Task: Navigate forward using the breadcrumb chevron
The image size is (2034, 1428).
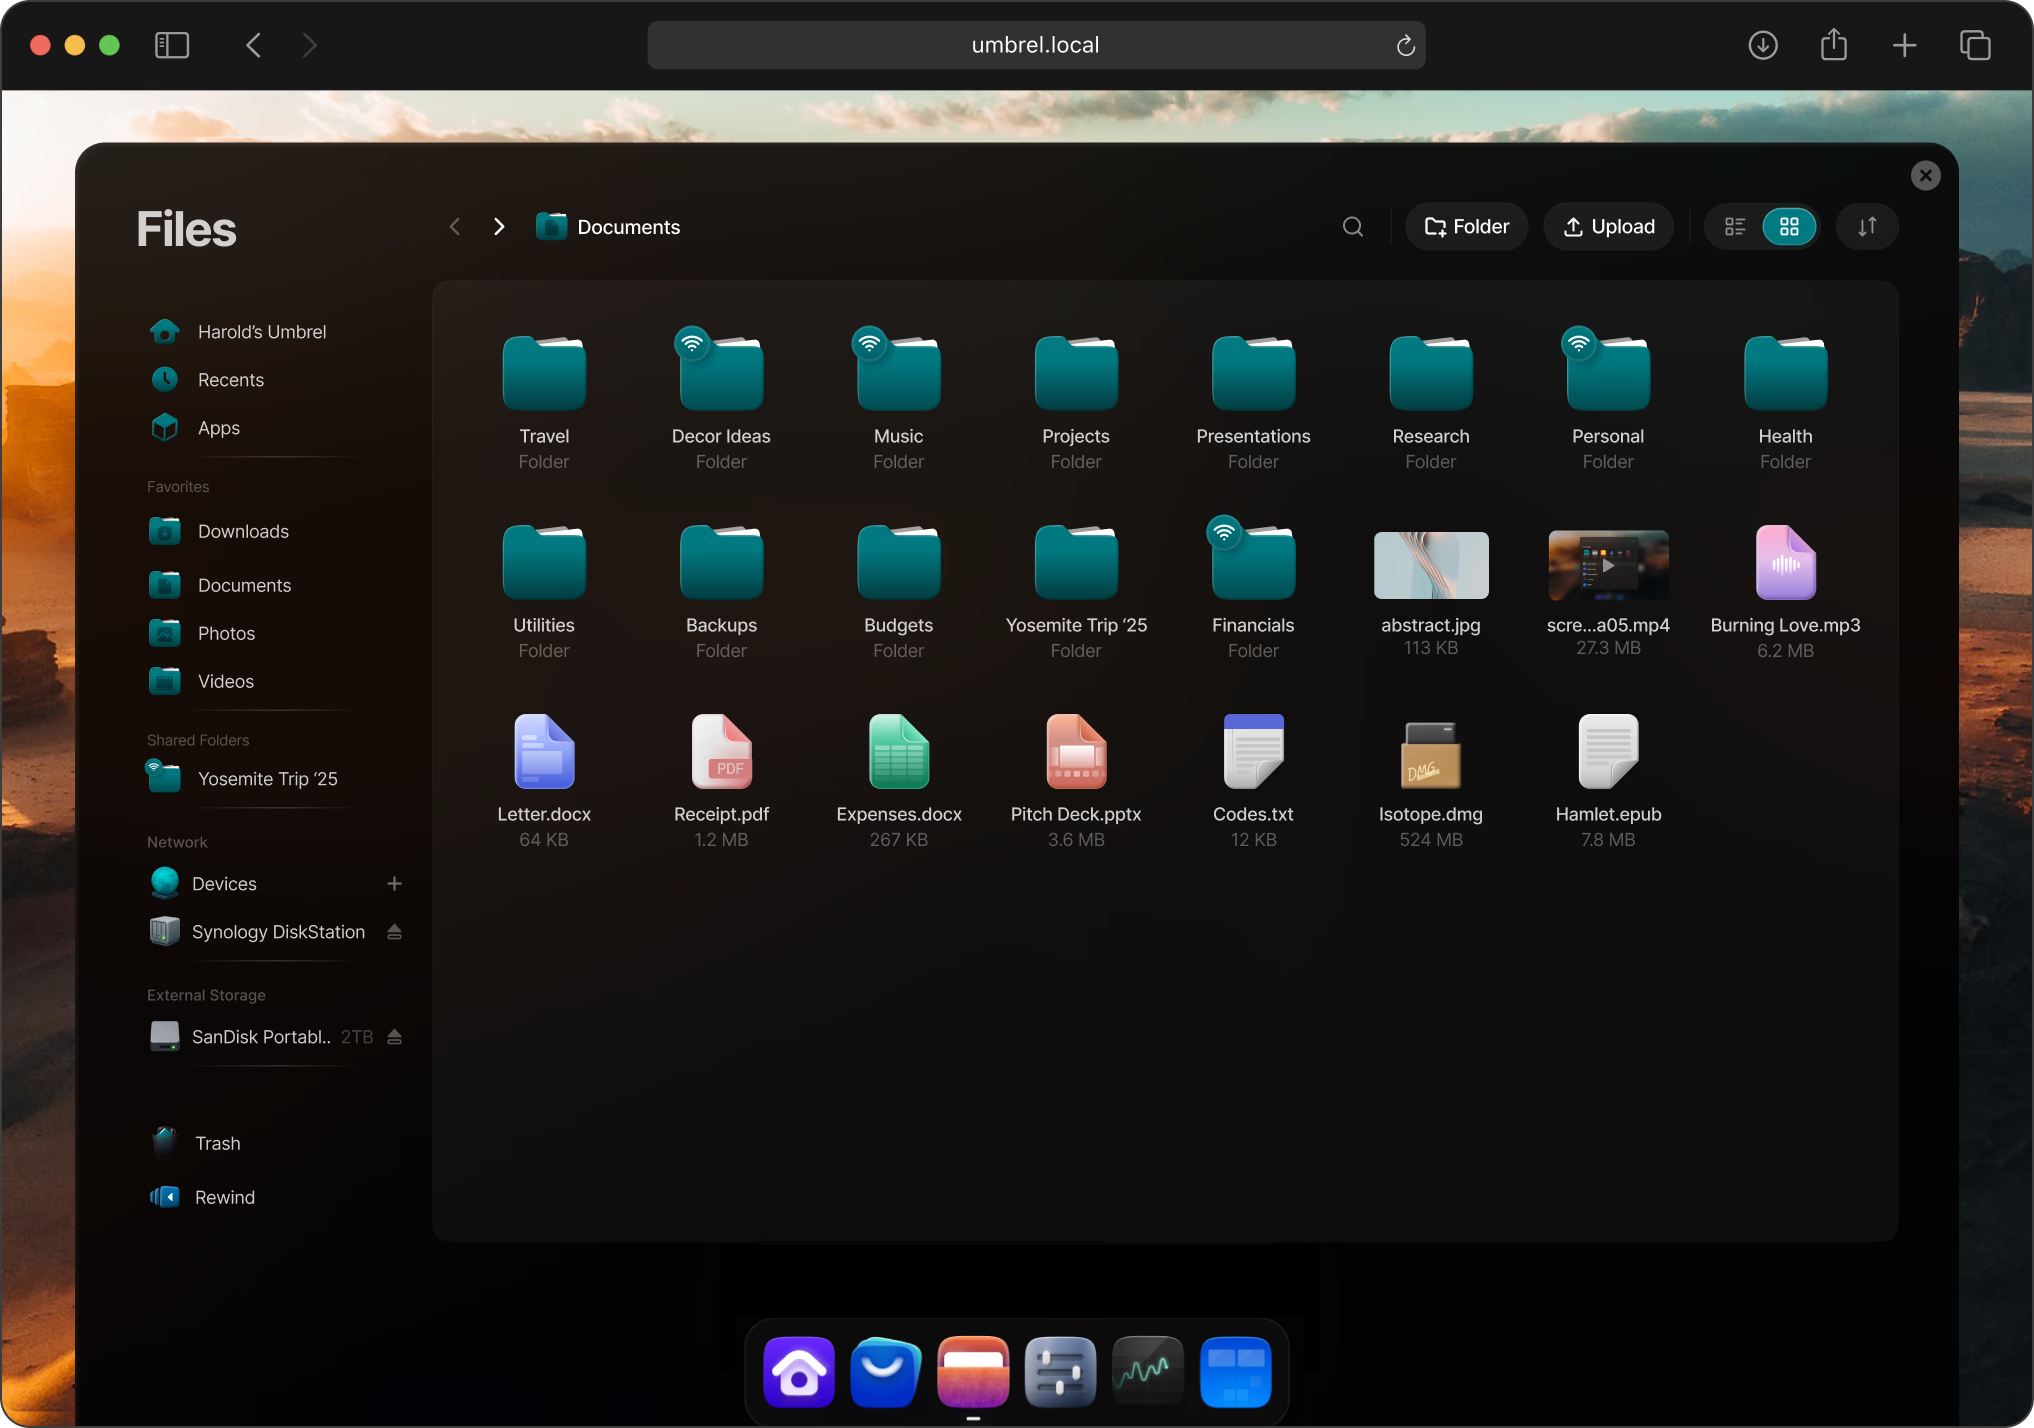Action: 499,226
